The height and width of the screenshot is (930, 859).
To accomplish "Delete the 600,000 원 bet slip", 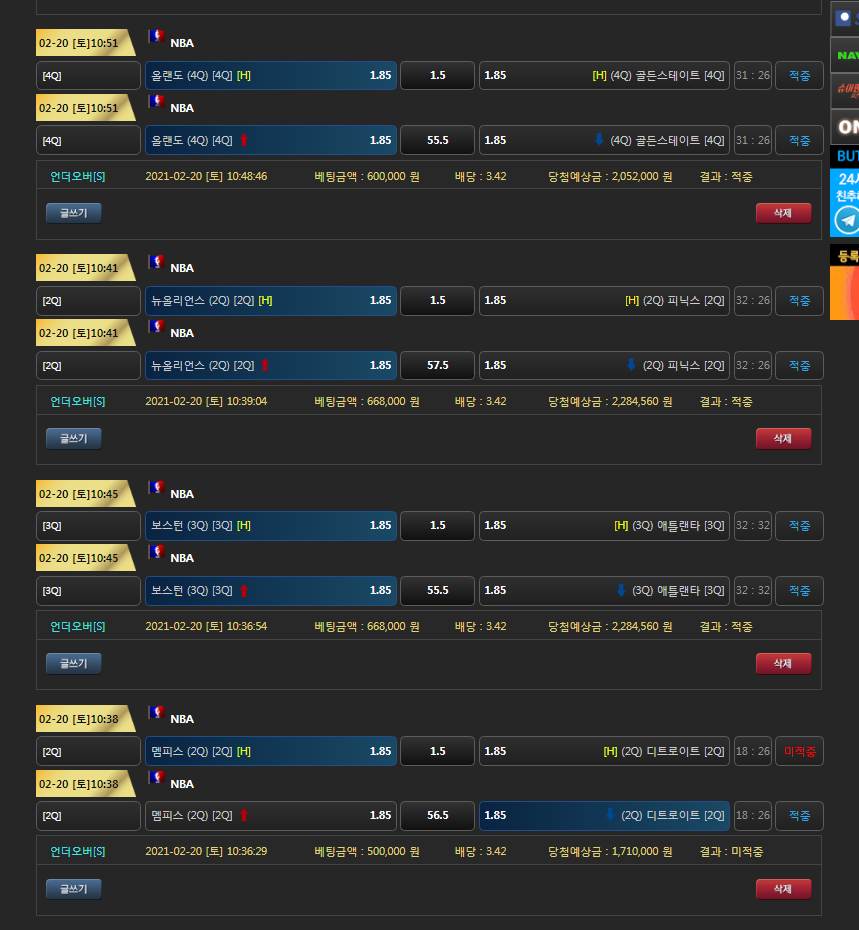I will click(x=783, y=213).
